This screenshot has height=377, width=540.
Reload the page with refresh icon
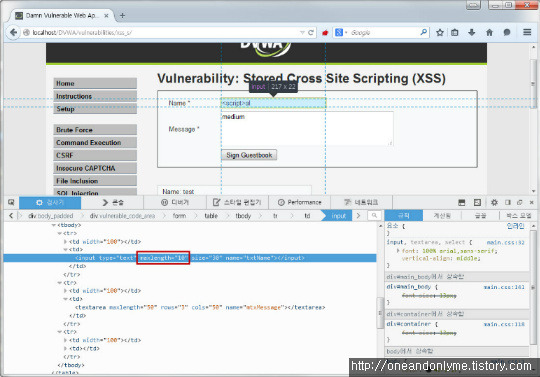pos(311,32)
